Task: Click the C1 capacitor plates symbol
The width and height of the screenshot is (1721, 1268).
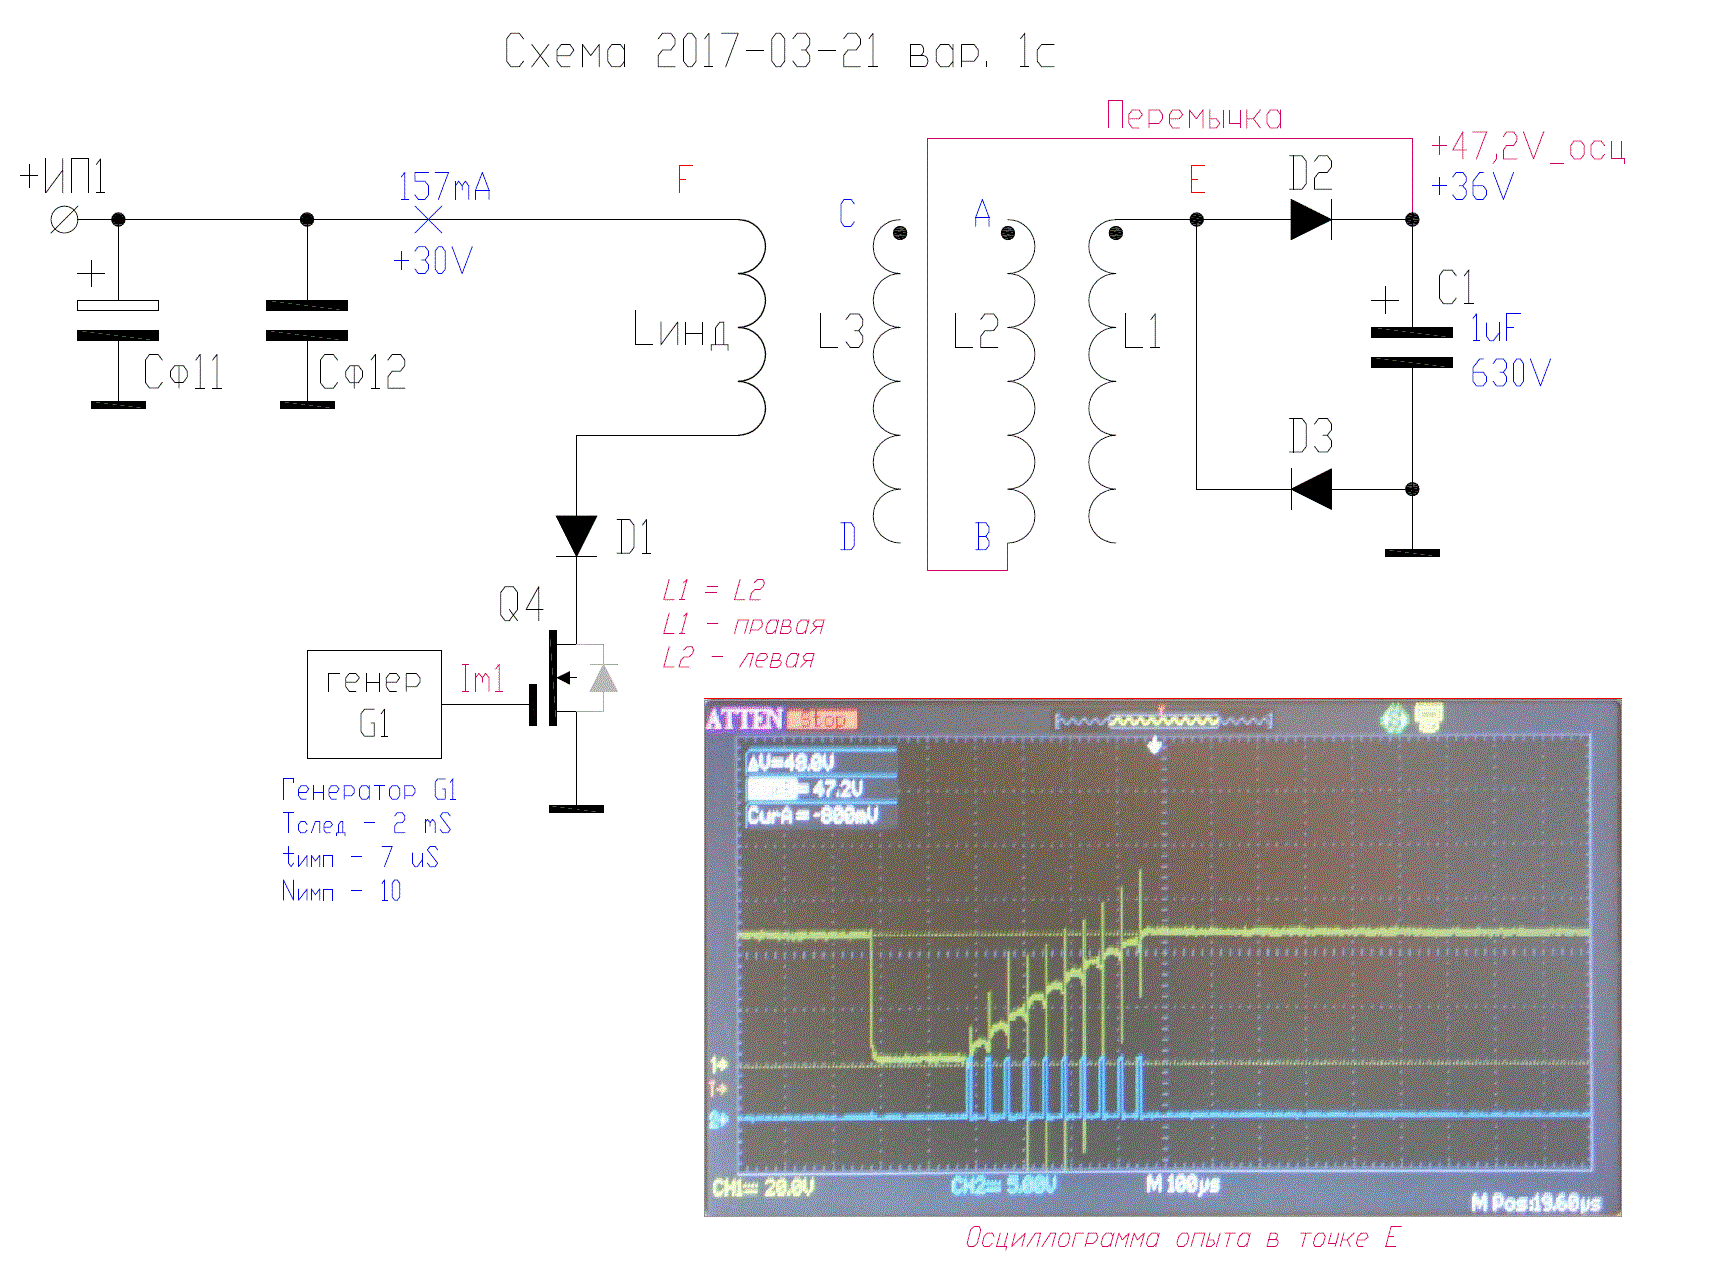Action: pyautogui.click(x=1411, y=347)
